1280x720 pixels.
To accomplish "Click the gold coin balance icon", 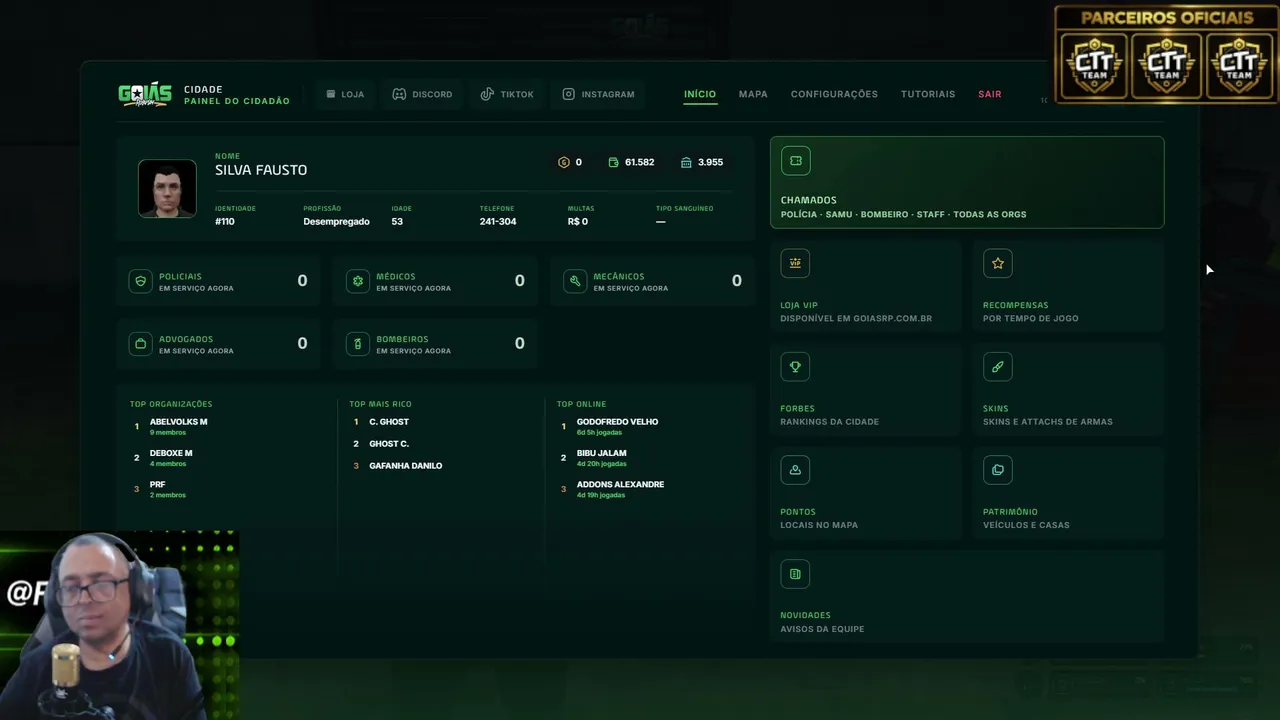I will click(x=563, y=162).
